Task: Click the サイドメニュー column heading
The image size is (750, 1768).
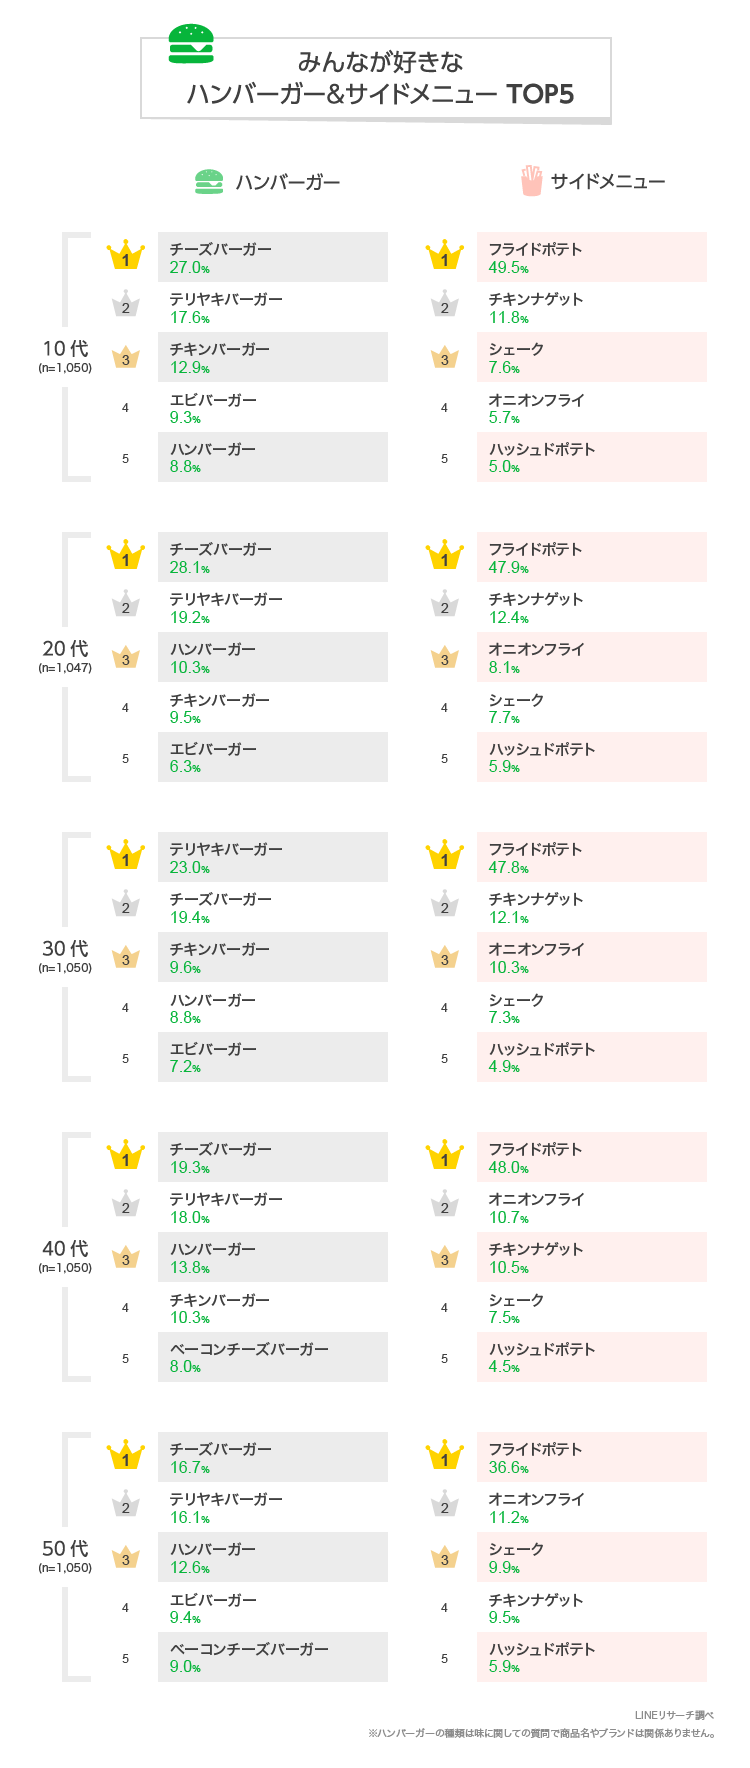Action: coord(608,182)
